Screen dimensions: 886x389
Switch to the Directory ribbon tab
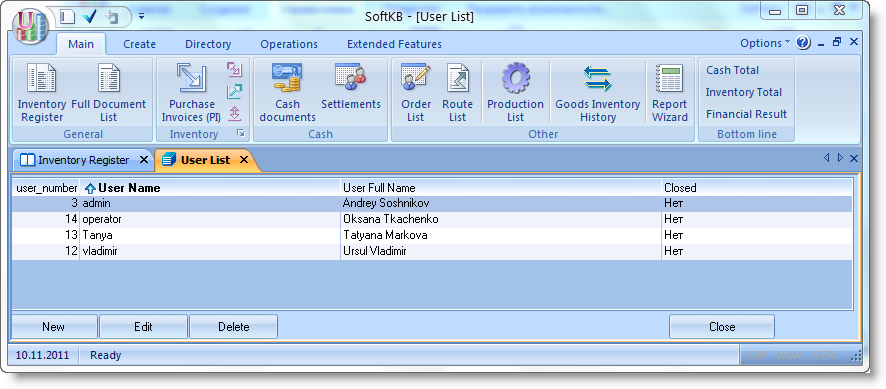tap(208, 44)
